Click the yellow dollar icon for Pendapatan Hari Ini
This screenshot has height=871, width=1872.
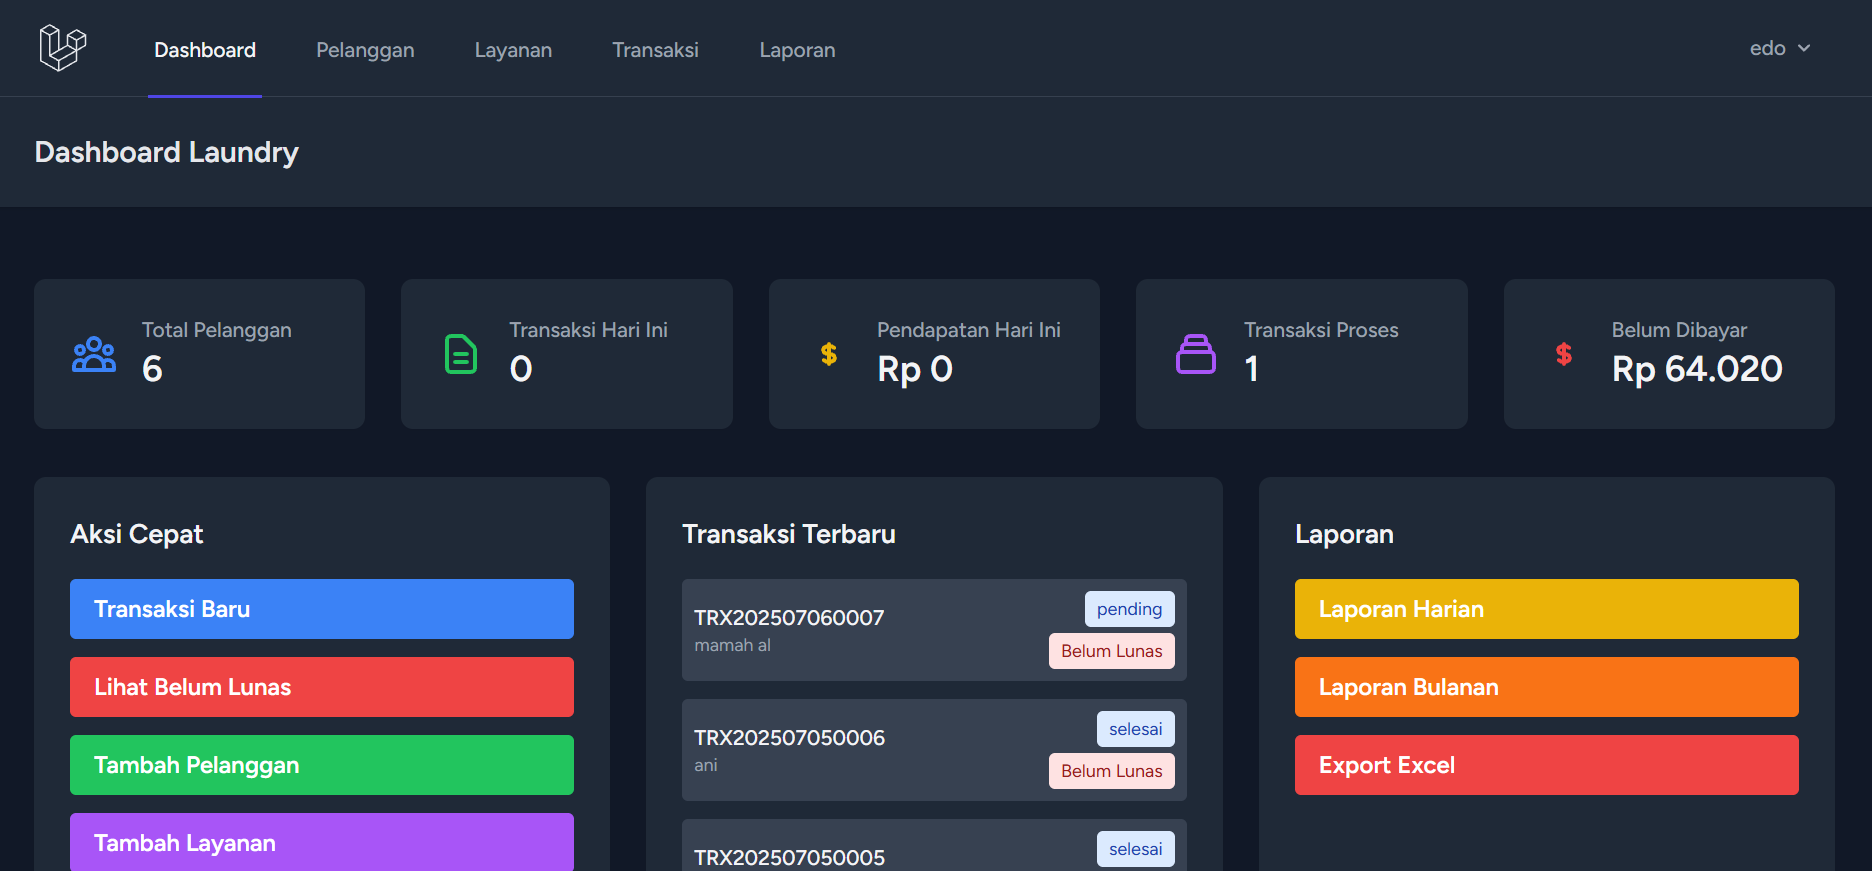coord(828,354)
